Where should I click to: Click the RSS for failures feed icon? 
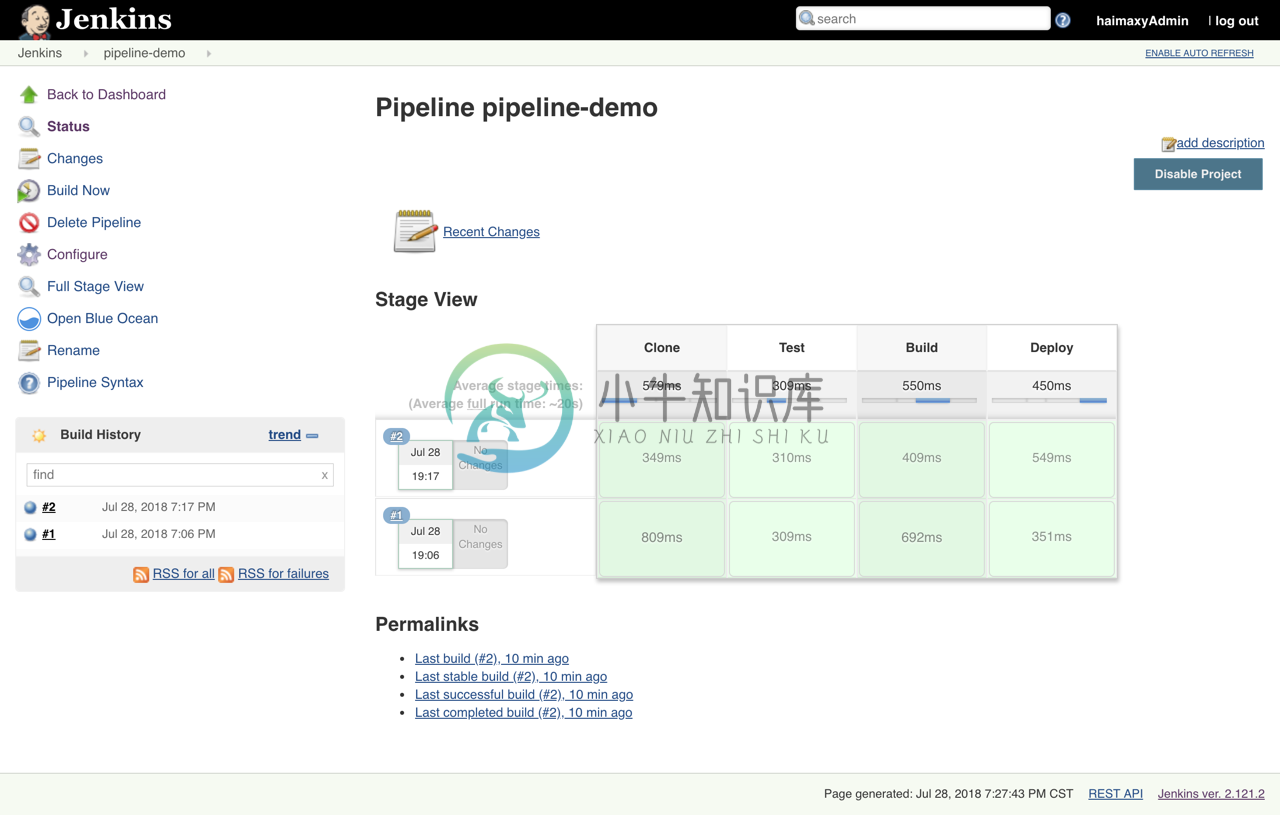[226, 575]
